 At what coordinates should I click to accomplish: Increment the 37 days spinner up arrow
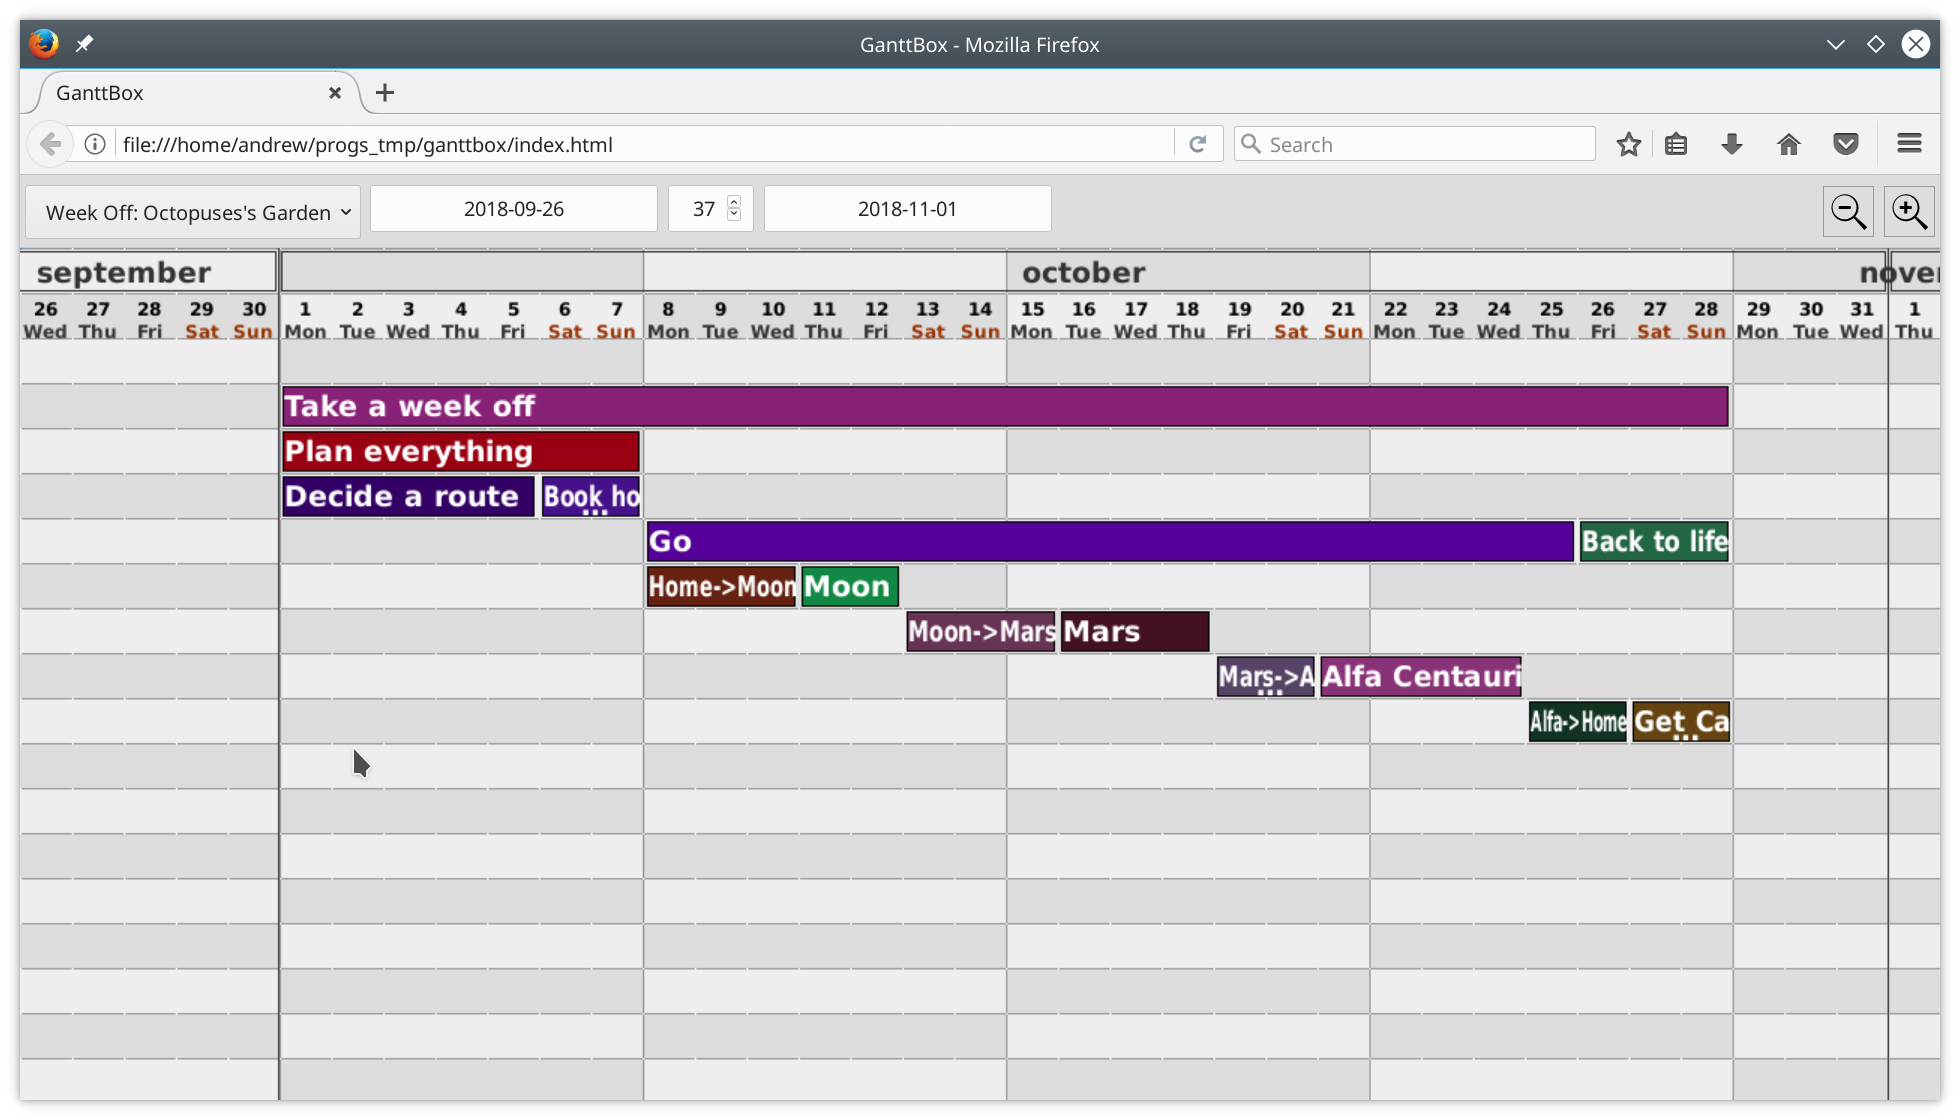734,201
